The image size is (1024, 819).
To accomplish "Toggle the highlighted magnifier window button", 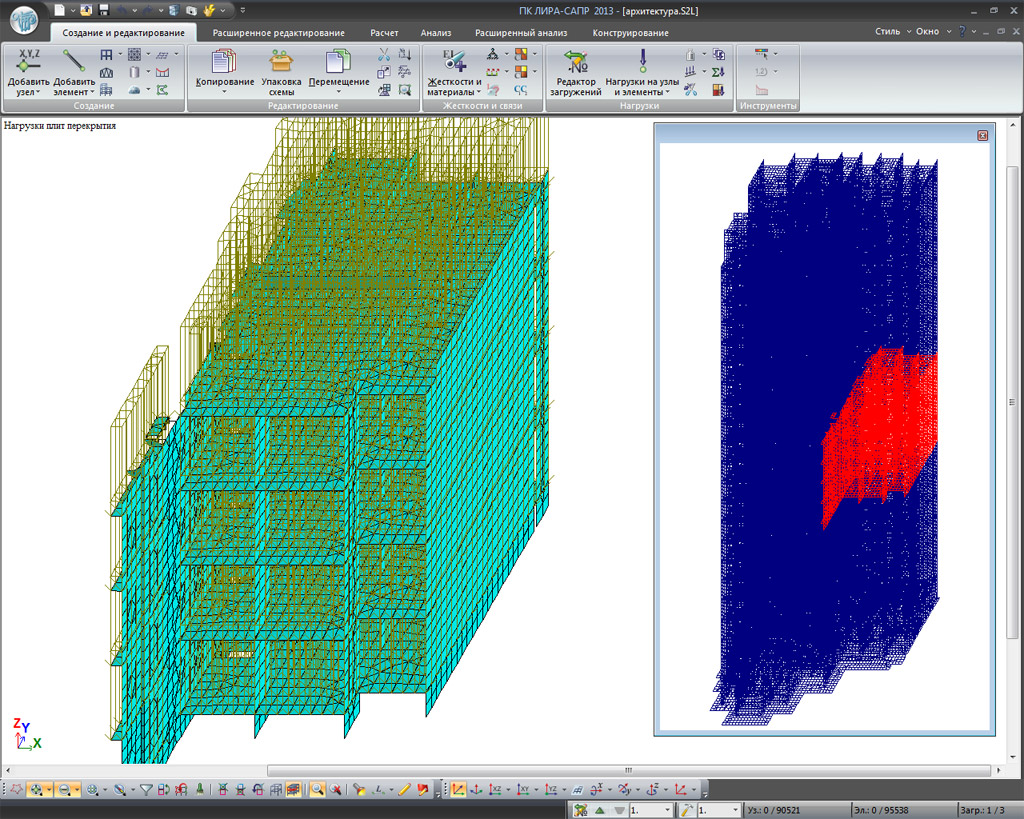I will 317,790.
